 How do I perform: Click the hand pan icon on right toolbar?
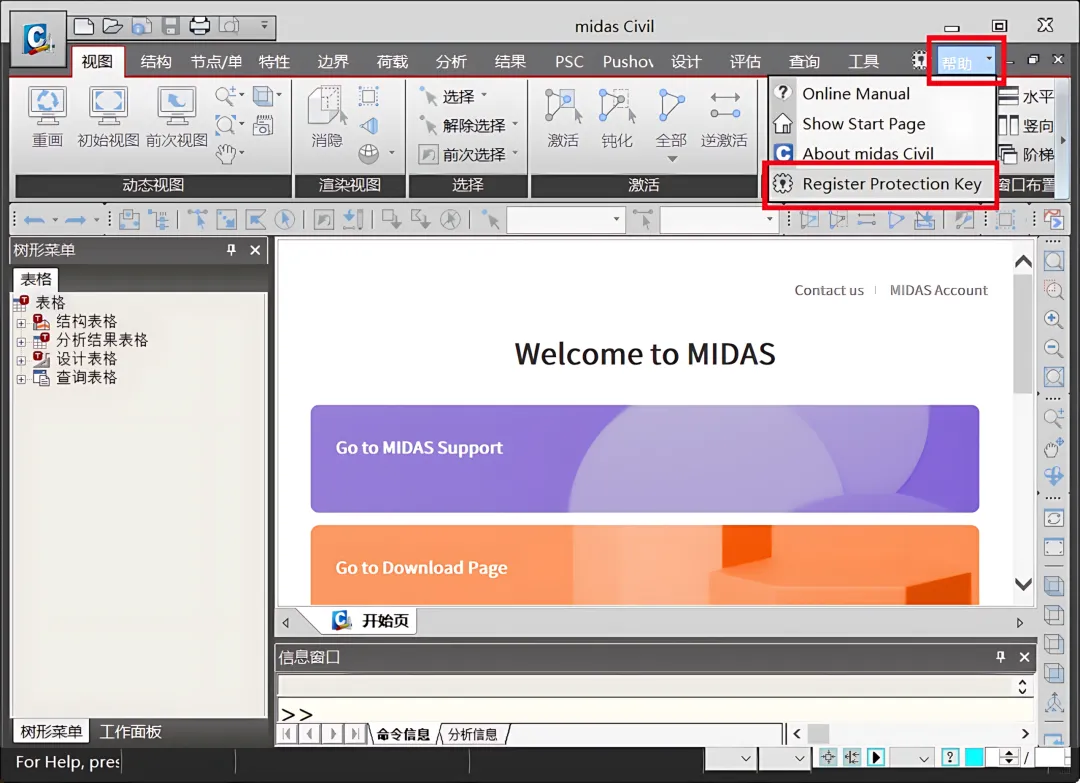pos(1053,448)
